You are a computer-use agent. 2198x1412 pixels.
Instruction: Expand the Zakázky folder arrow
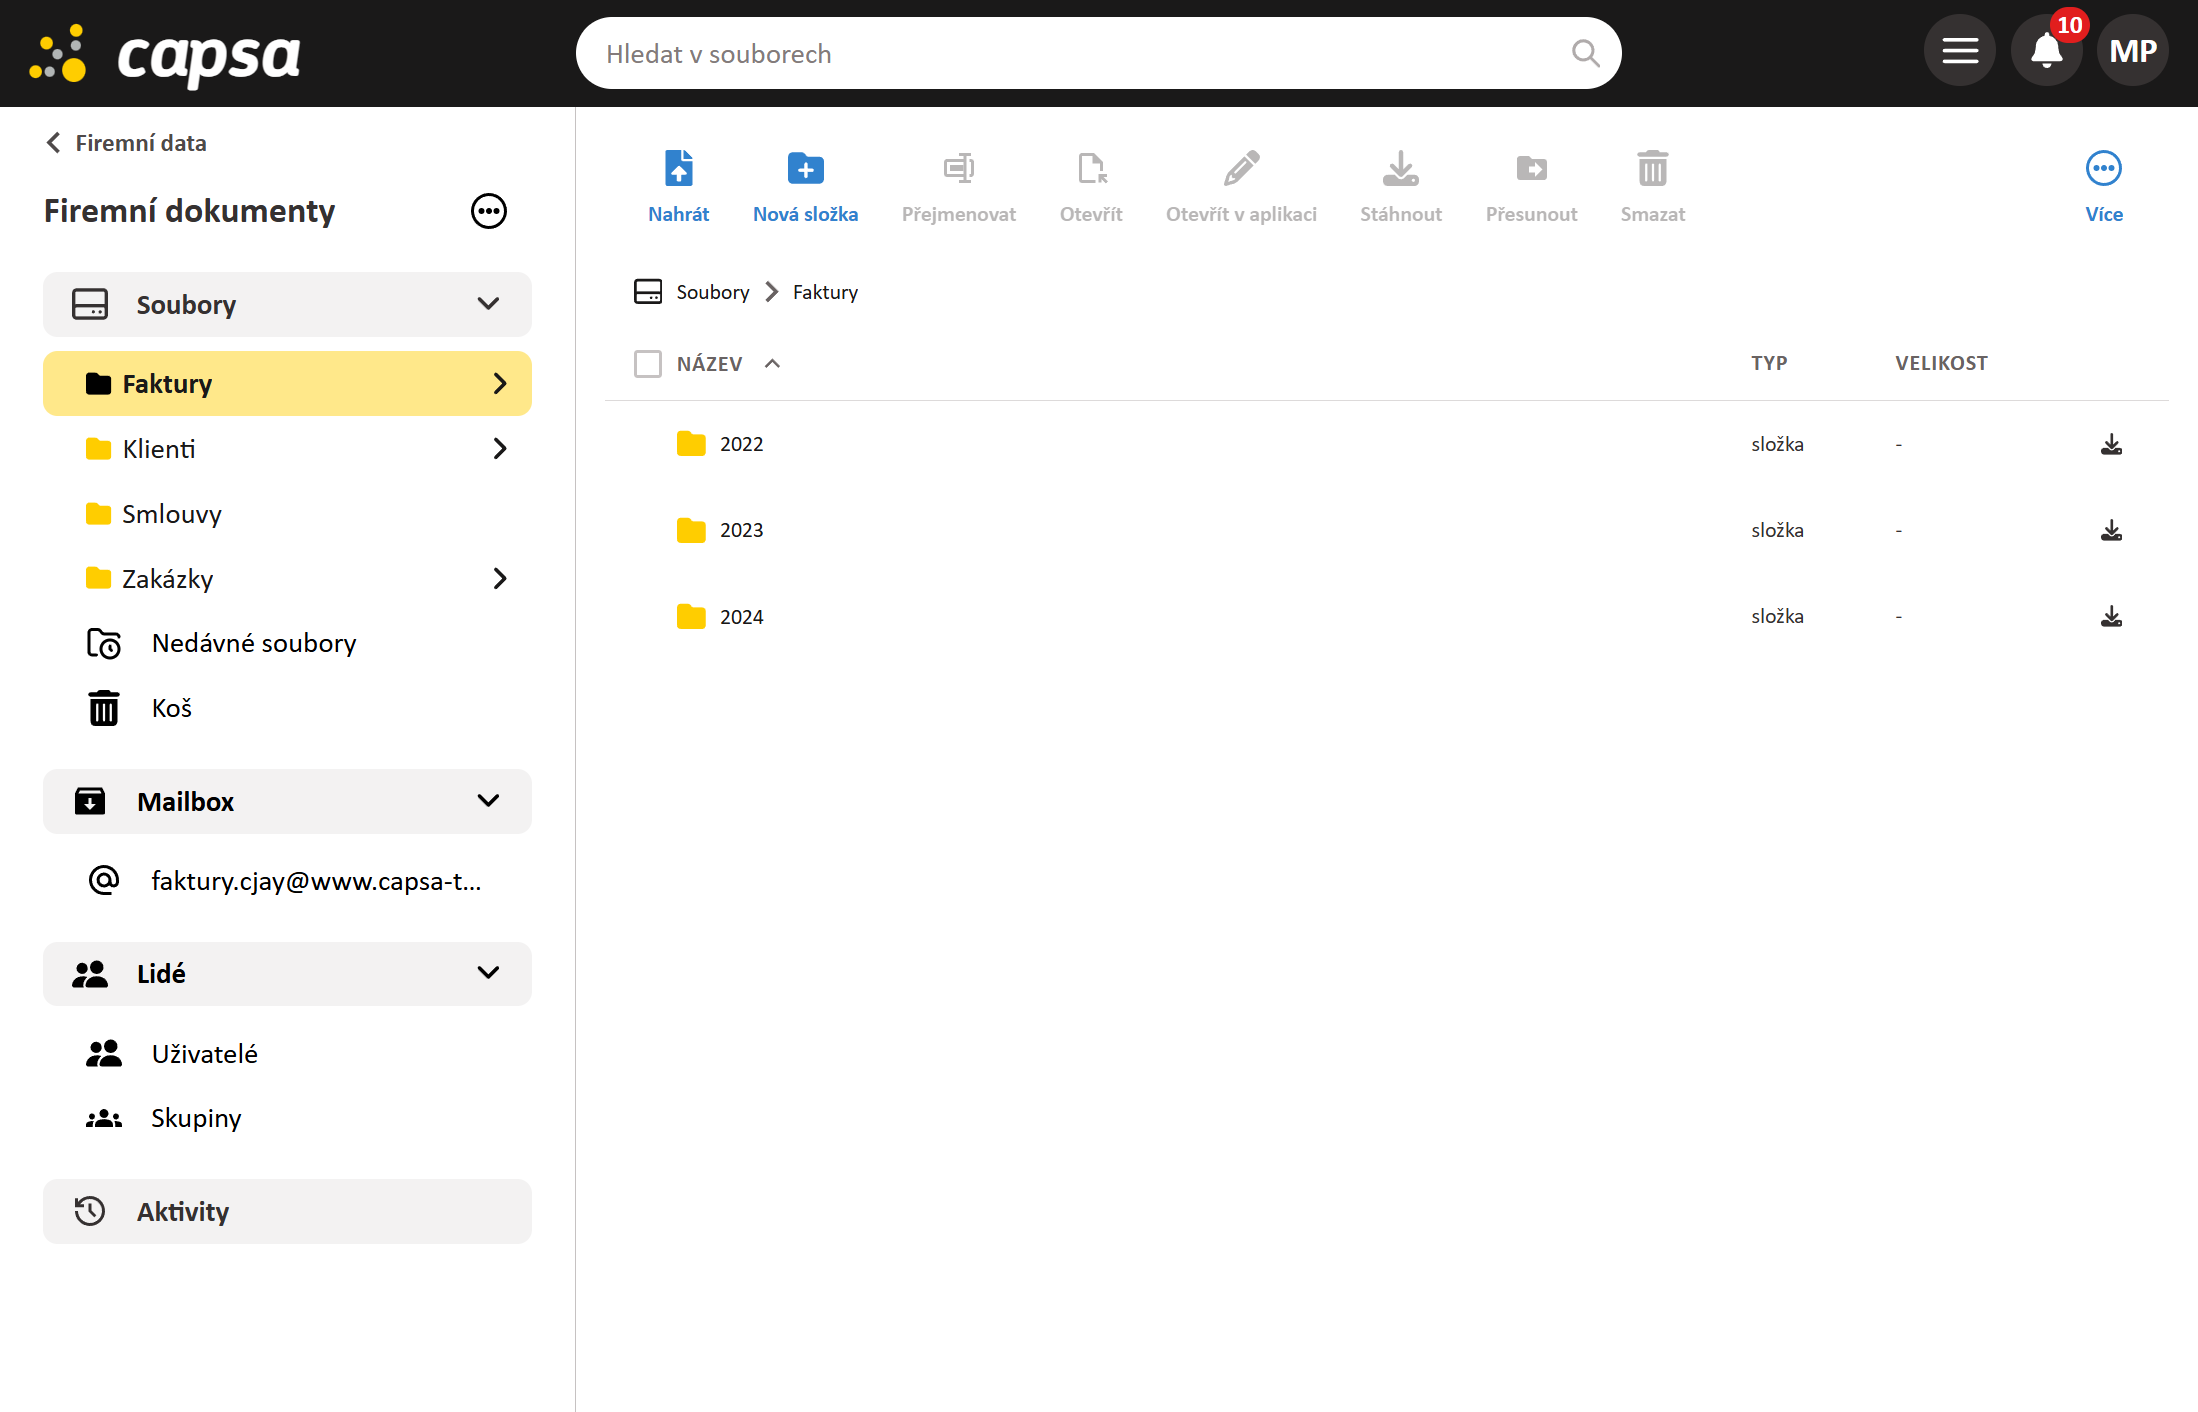click(x=500, y=579)
